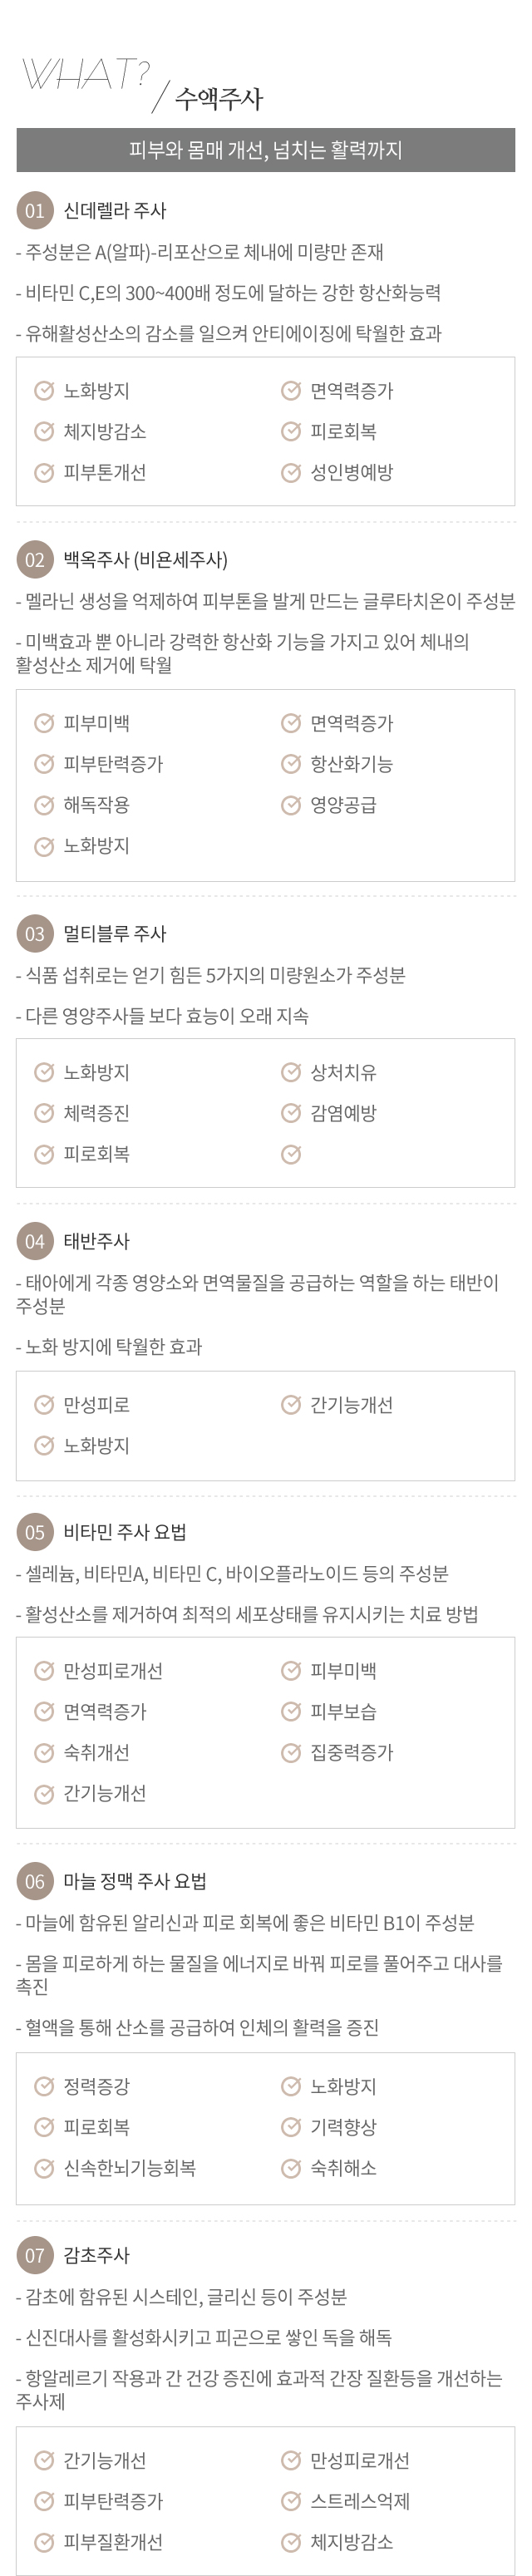Click the 07 badge beside 감초주사
The image size is (532, 2576).
(x=35, y=2255)
